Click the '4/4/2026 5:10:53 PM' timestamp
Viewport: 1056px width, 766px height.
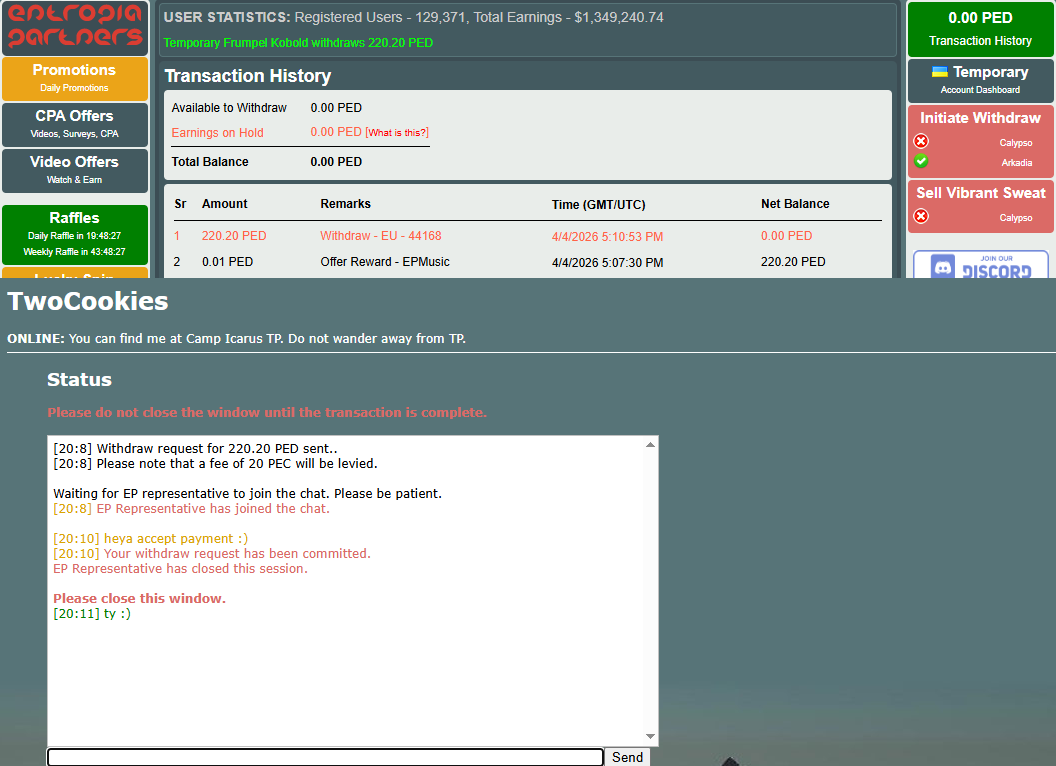pos(607,236)
